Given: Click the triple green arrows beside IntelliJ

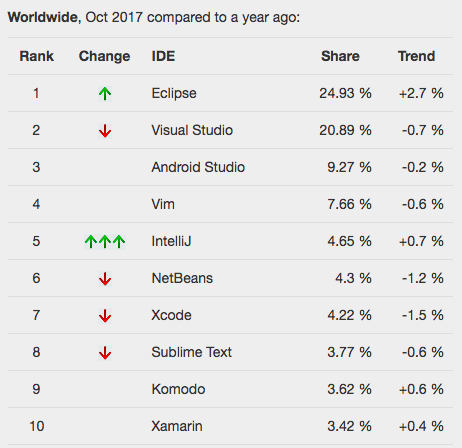Looking at the screenshot, I should tap(105, 242).
